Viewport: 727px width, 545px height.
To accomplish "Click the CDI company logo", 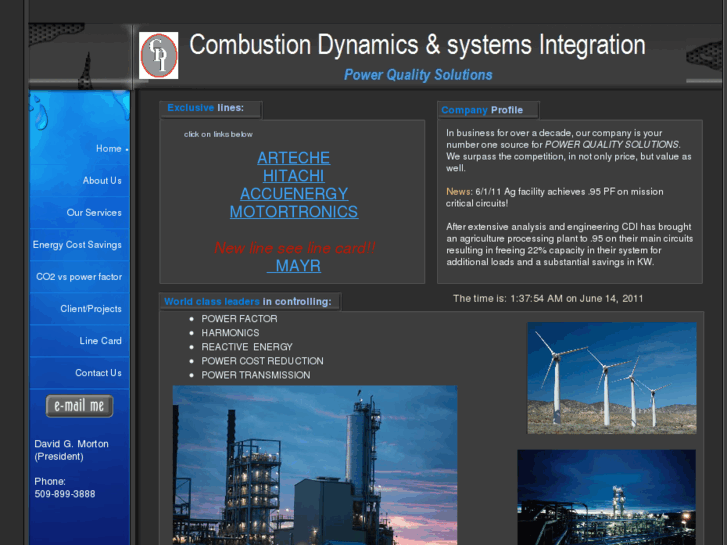I will click(x=159, y=55).
